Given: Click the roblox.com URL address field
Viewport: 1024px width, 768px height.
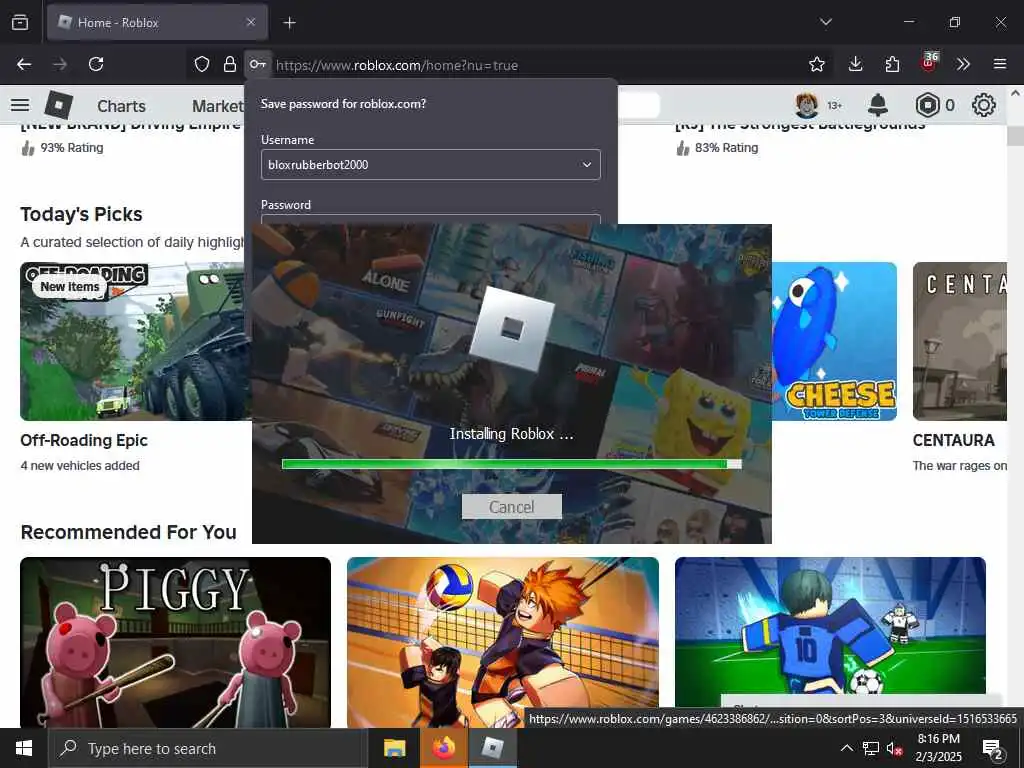Looking at the screenshot, I should [397, 65].
